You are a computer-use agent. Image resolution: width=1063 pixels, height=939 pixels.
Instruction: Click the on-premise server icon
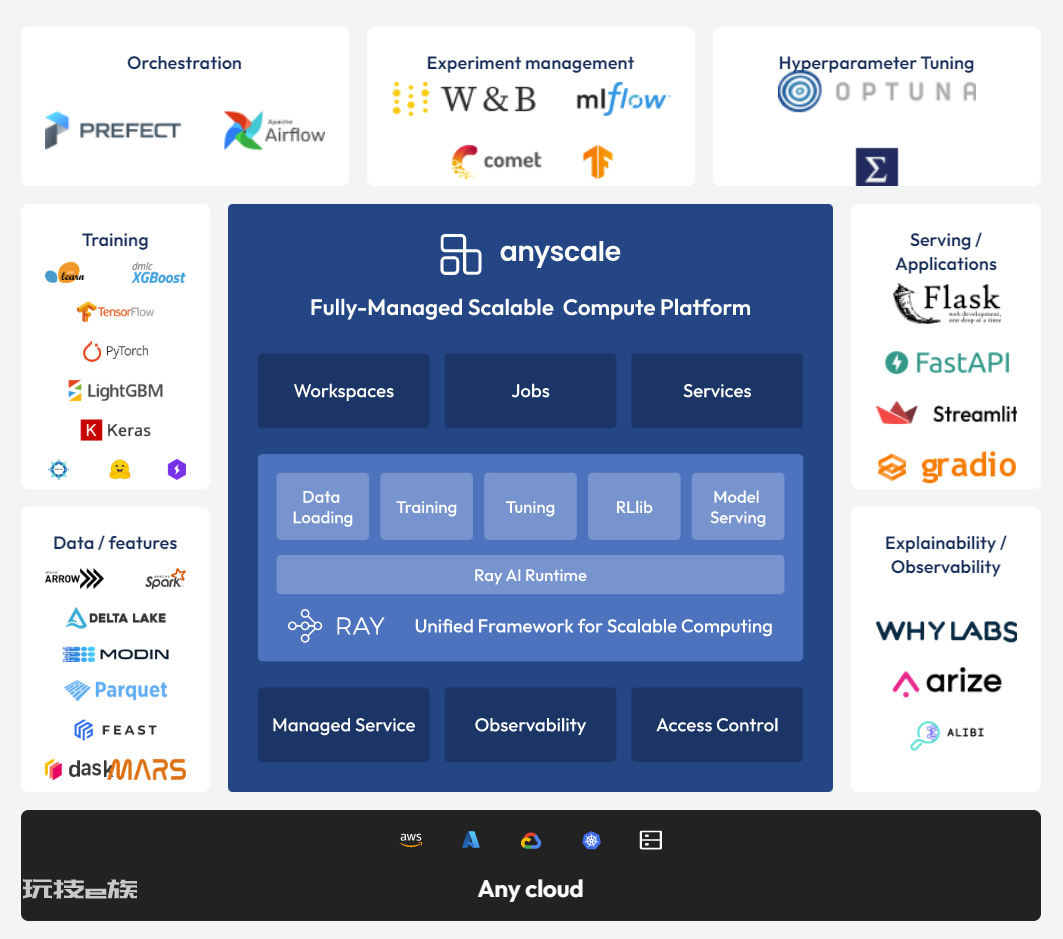click(x=651, y=841)
